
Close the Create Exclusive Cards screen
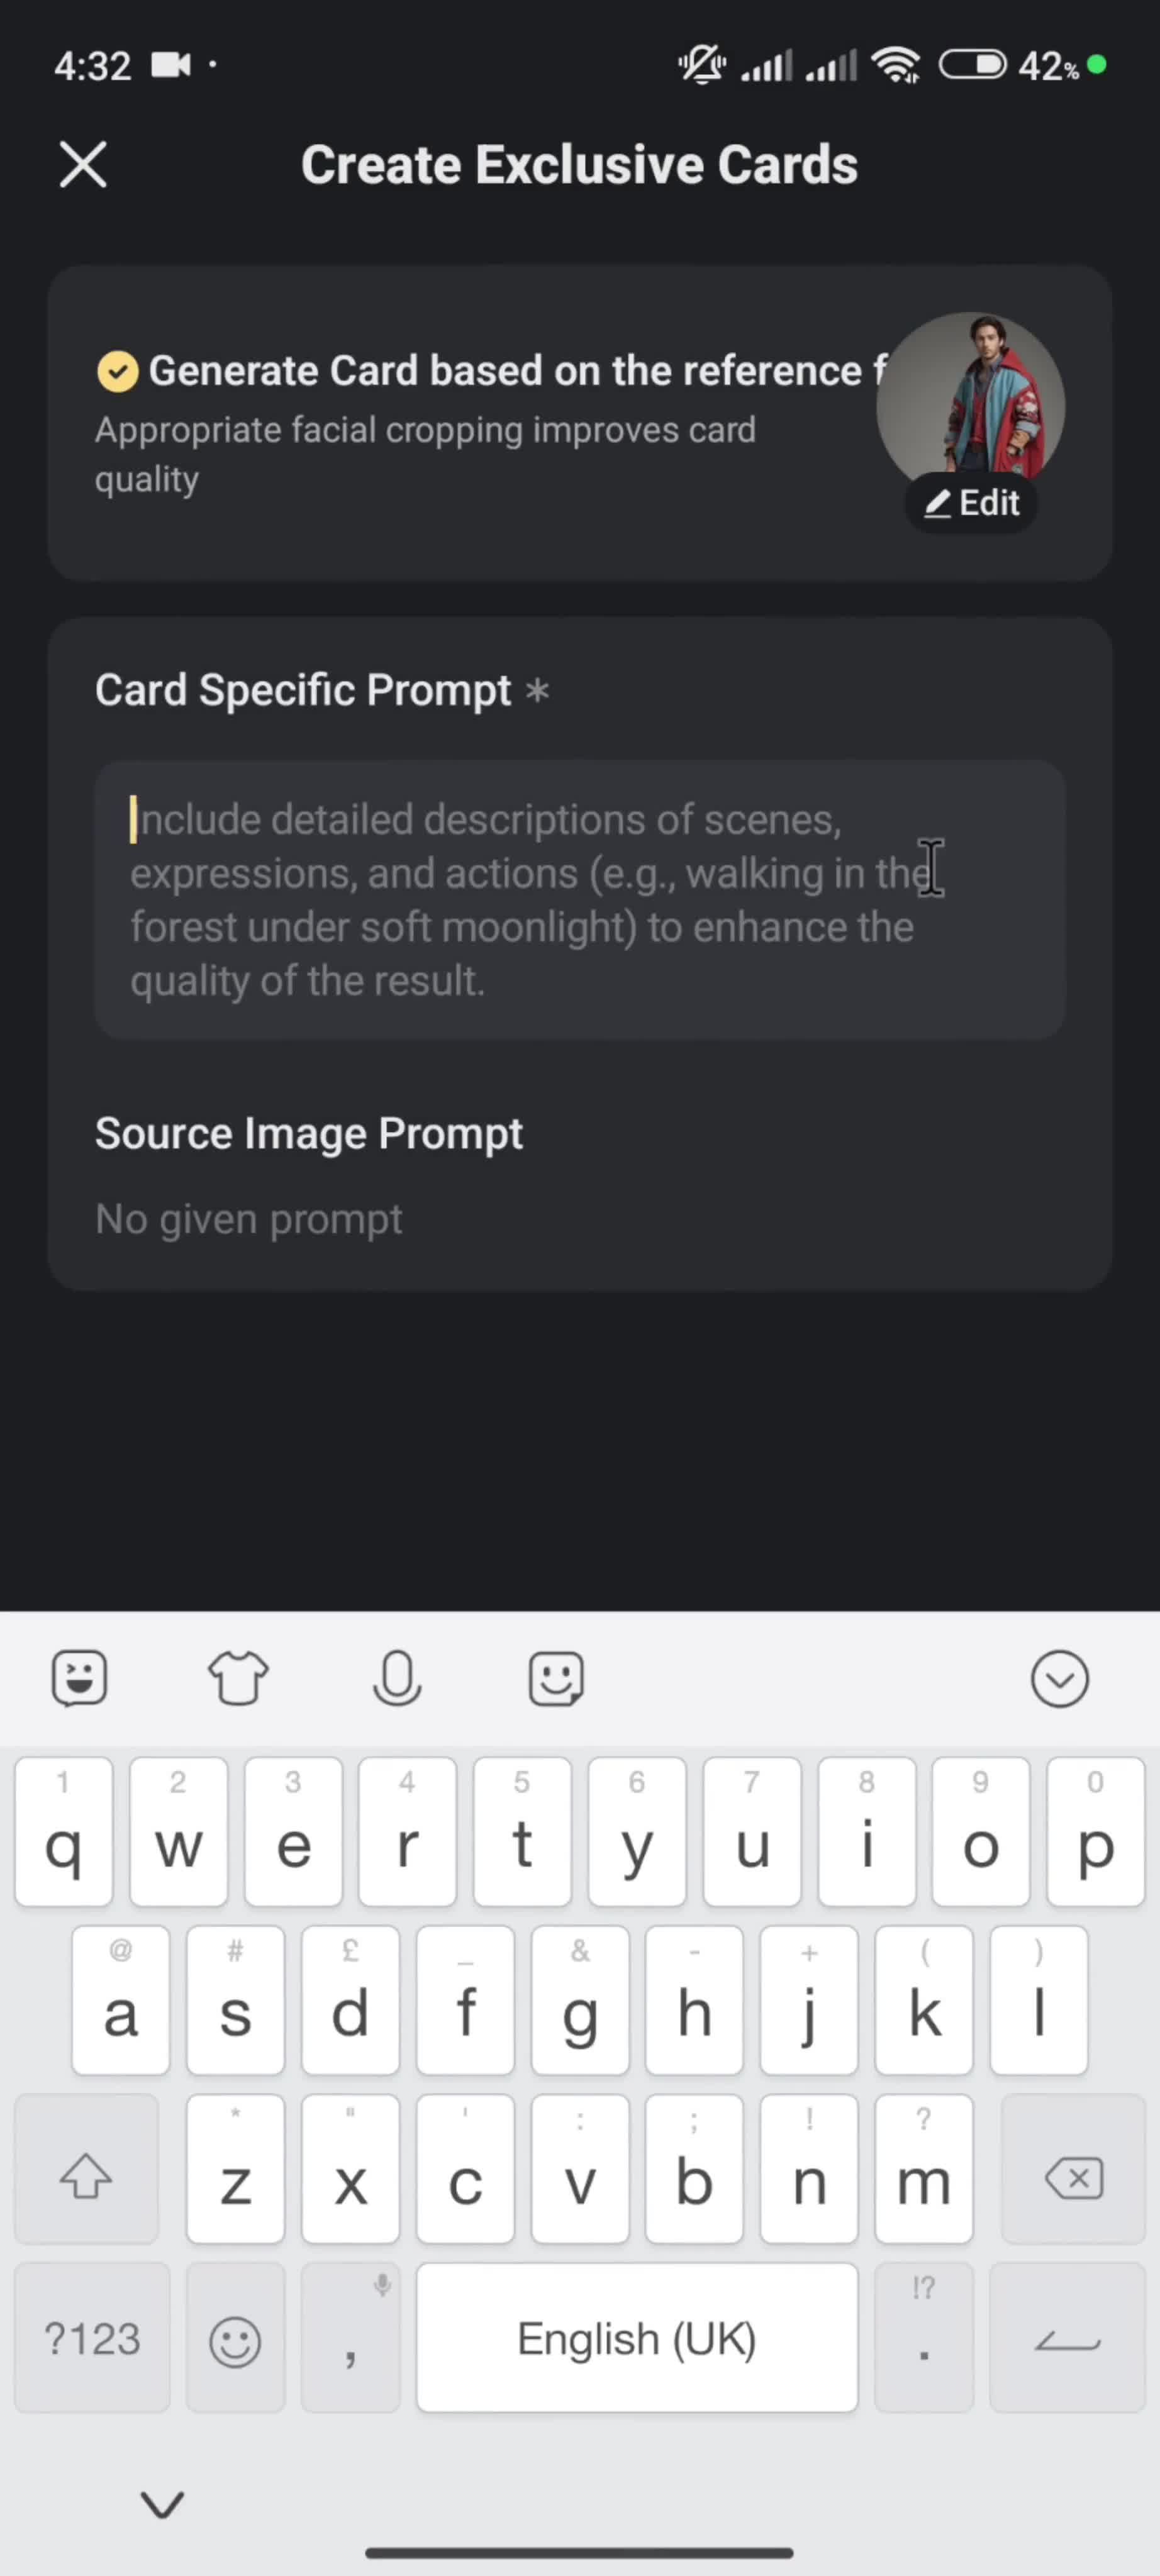[x=82, y=165]
